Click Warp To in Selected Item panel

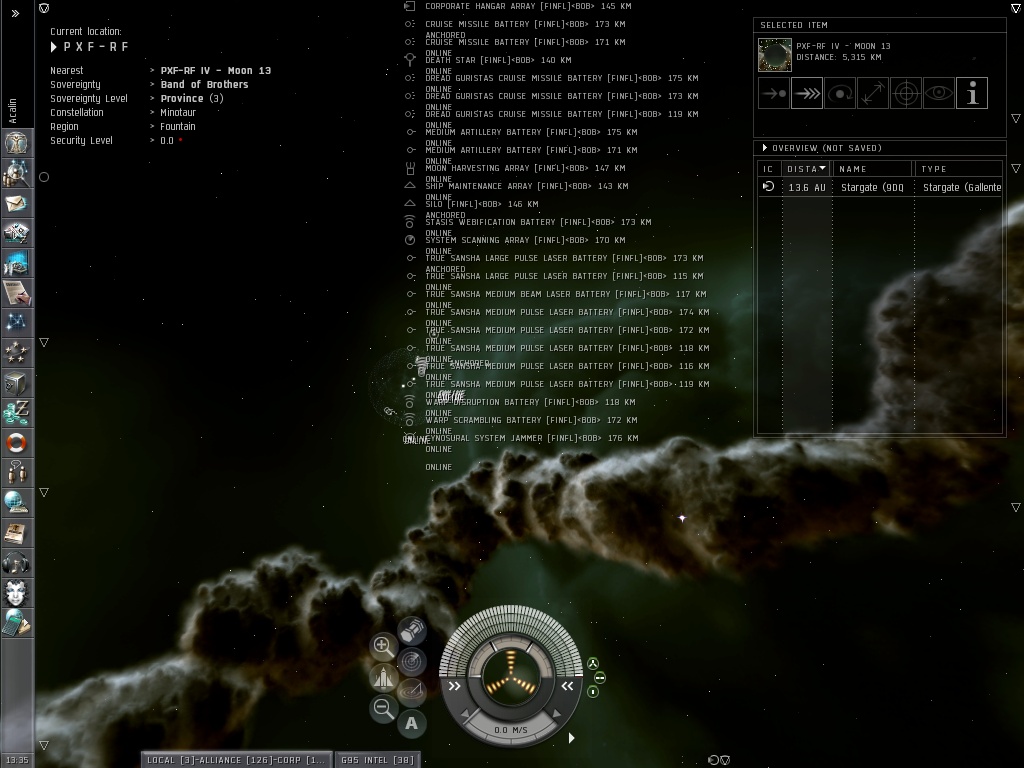tap(807, 93)
